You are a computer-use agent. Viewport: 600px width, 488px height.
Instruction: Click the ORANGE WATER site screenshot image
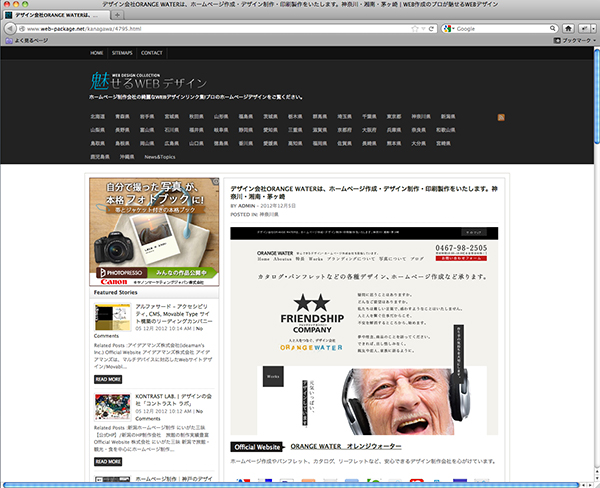click(x=364, y=331)
